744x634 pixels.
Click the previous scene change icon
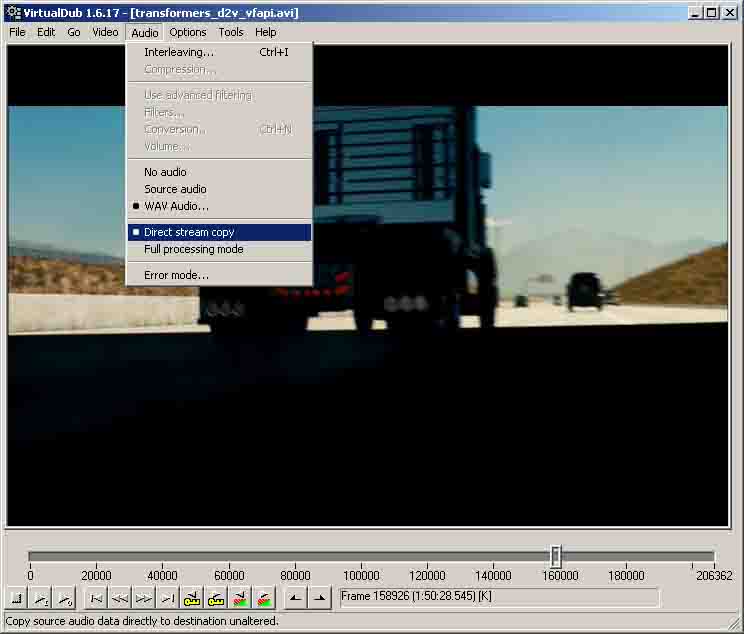240,598
